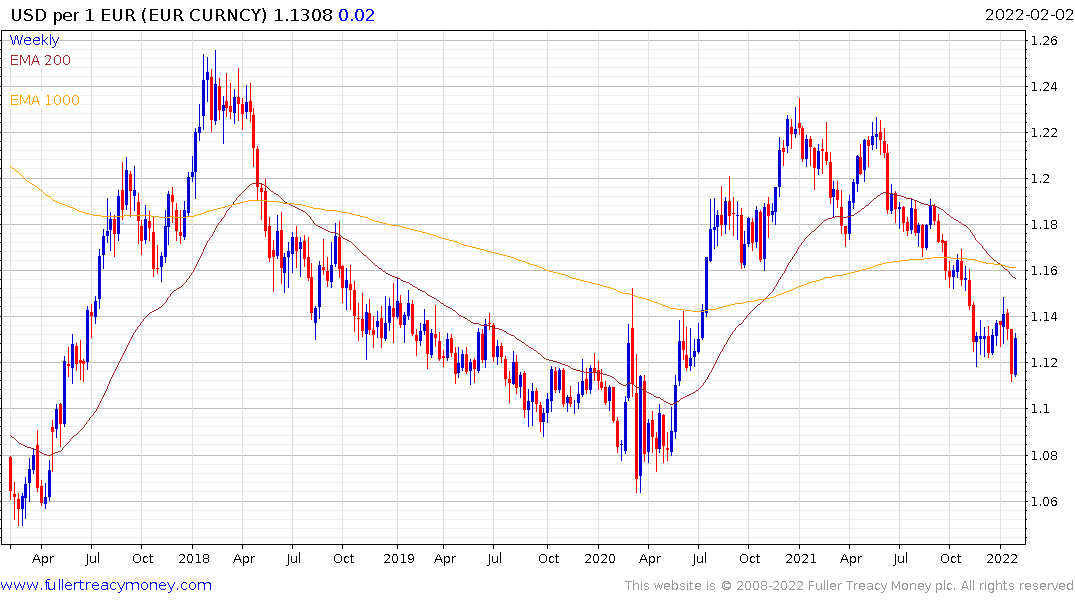Click the 2020 year label on time axis
This screenshot has height=600, width=1075.
tap(600, 558)
